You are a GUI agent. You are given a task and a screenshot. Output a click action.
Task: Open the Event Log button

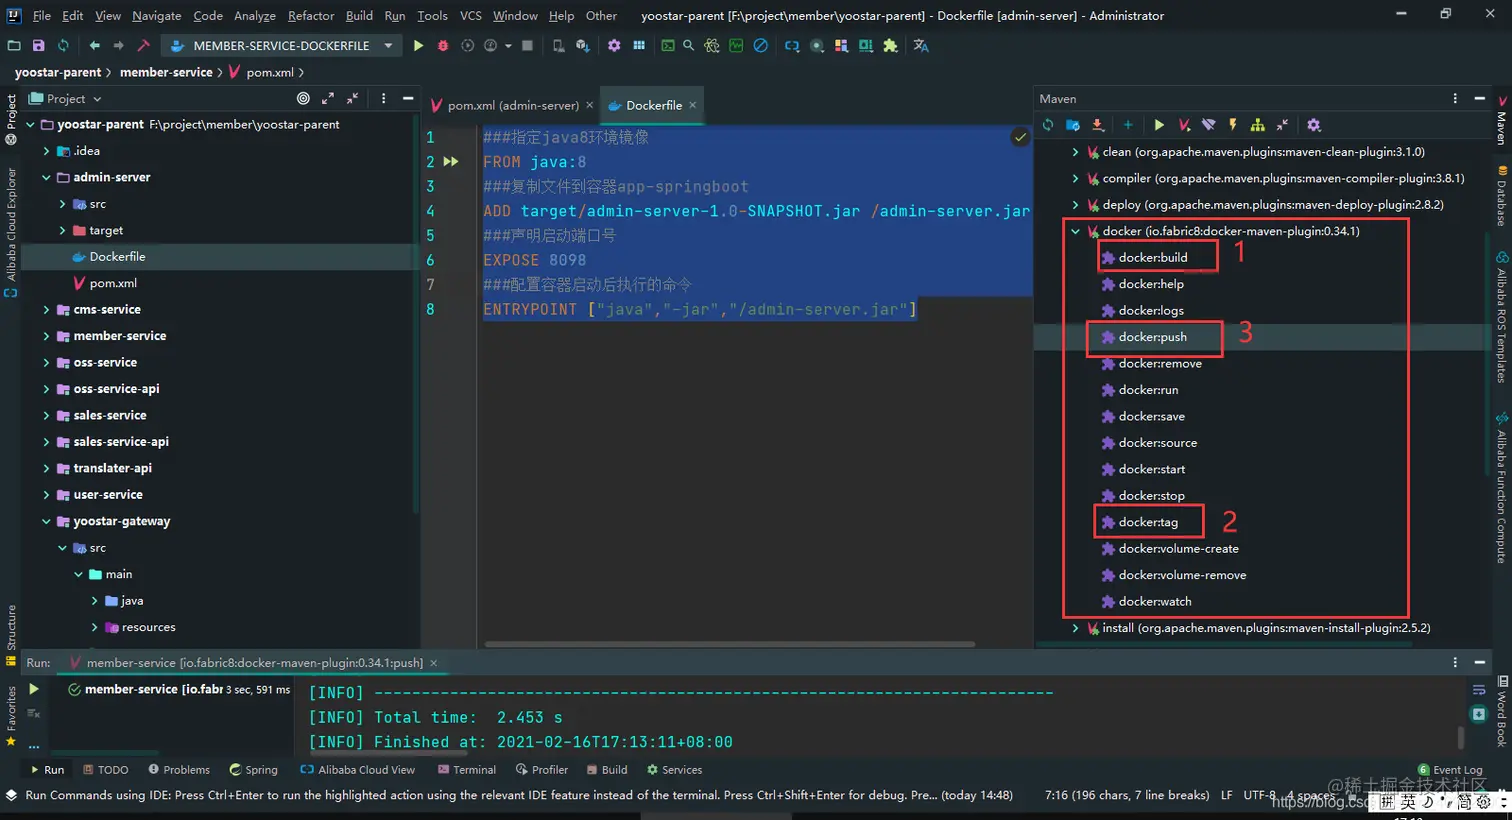[1450, 770]
